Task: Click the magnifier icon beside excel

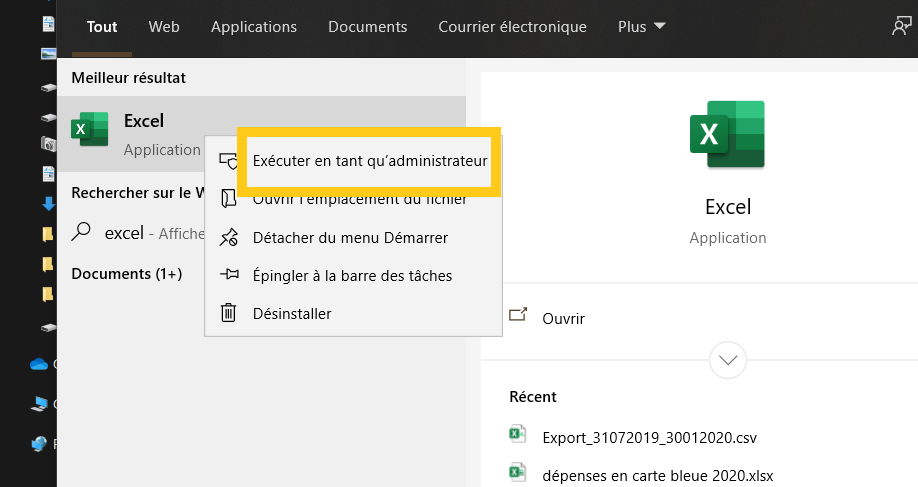Action: pyautogui.click(x=81, y=232)
